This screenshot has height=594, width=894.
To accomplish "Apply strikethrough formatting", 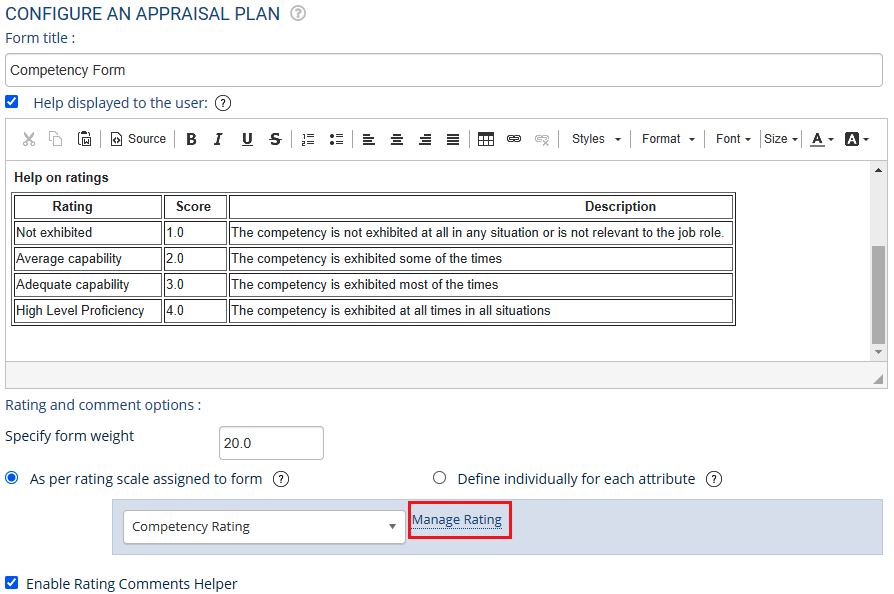I will [x=275, y=140].
